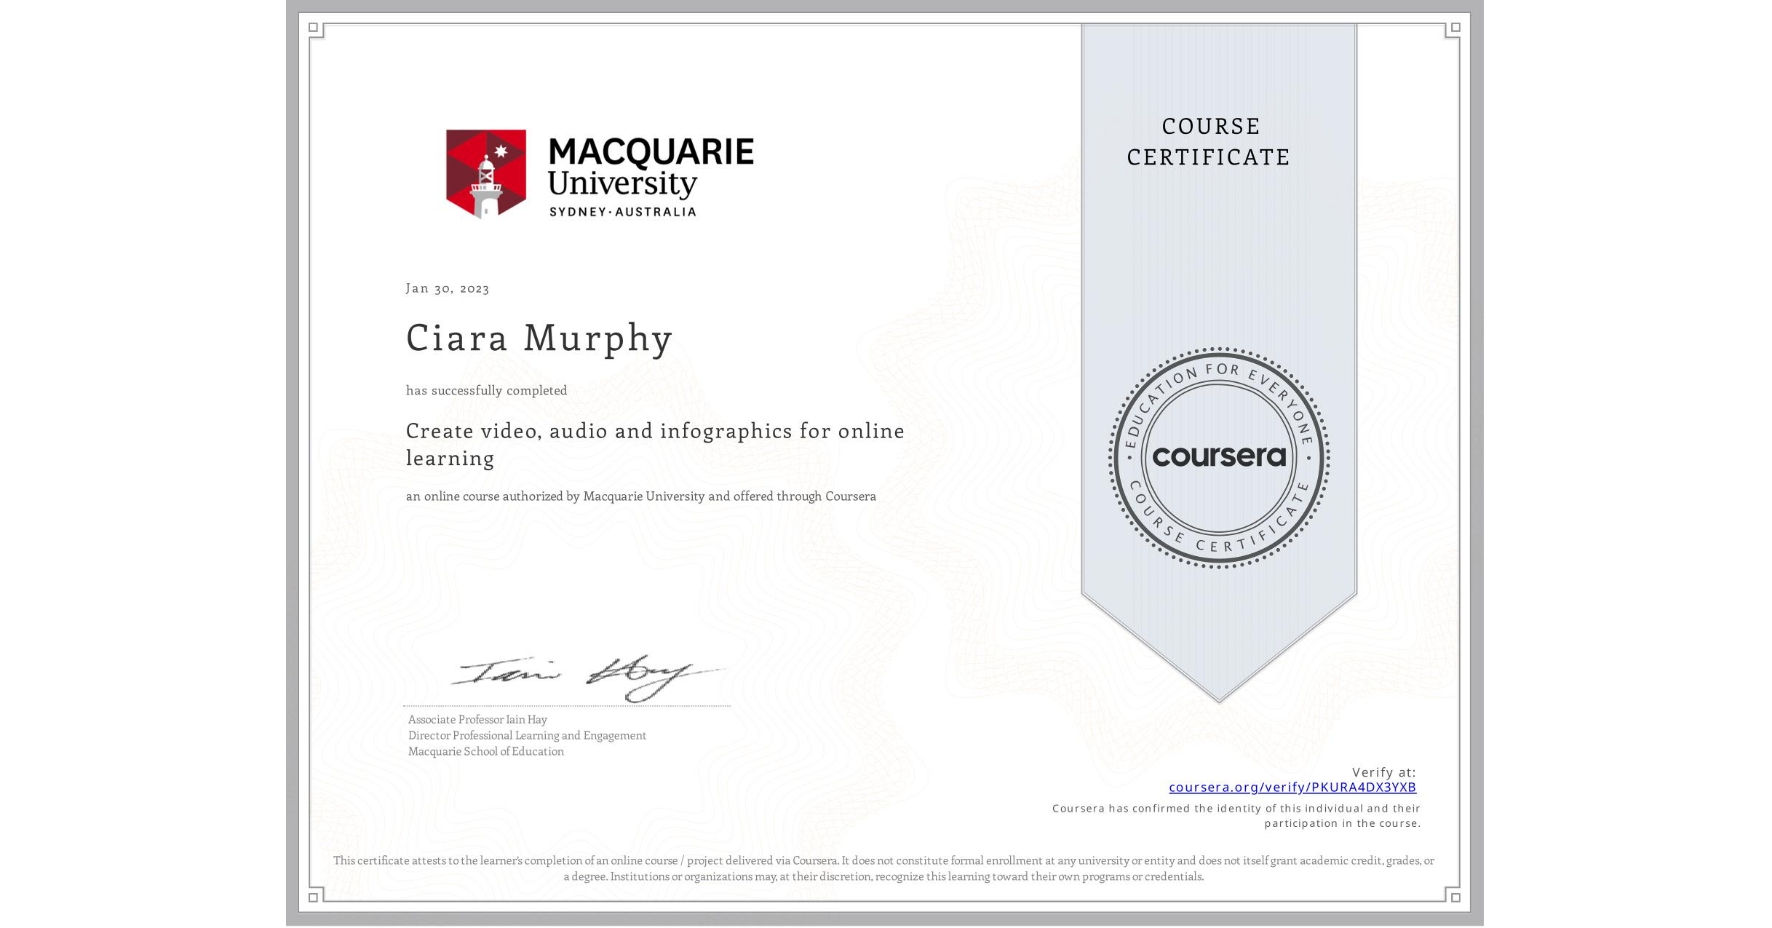Expand the COURSE CERTIFICATE header section
The height and width of the screenshot is (928, 1772).
click(1206, 142)
